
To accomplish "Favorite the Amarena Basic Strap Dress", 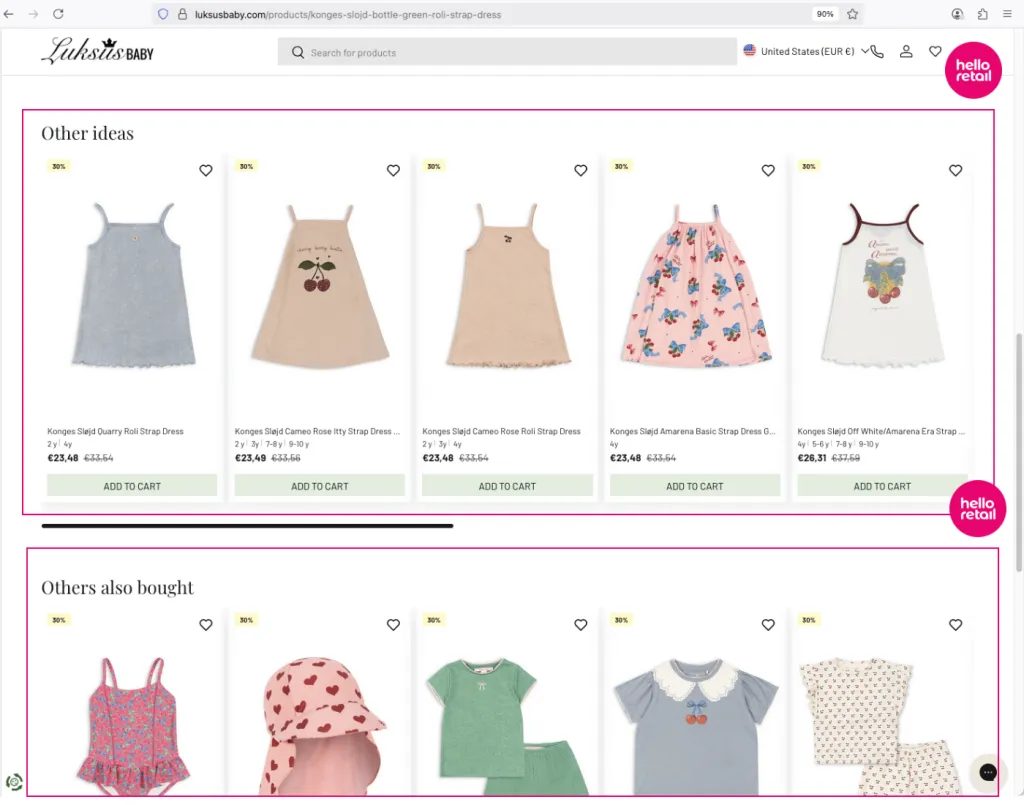I will 768,170.
